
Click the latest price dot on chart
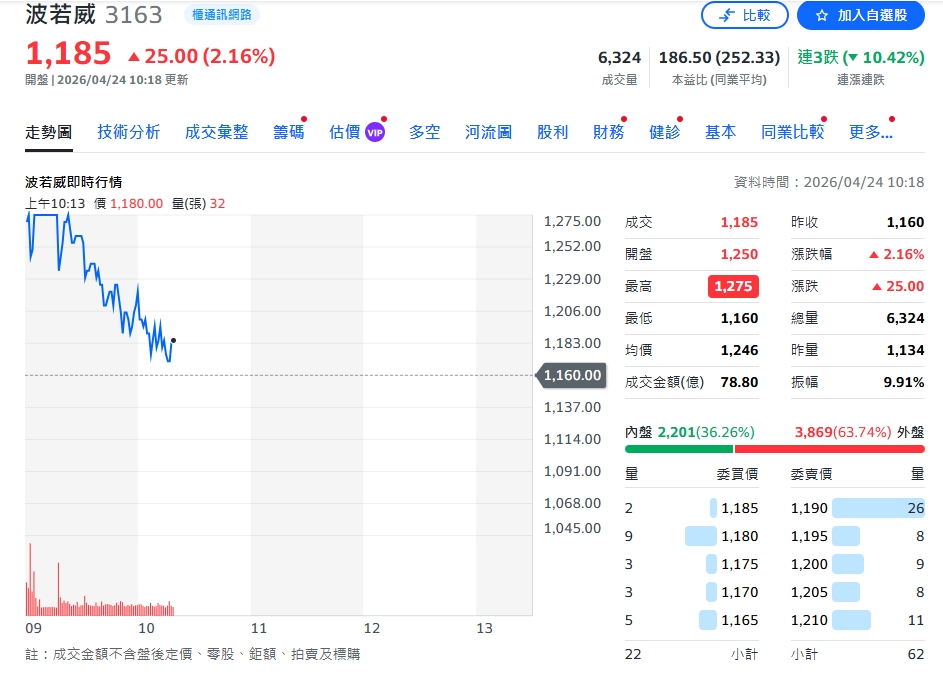click(x=173, y=340)
